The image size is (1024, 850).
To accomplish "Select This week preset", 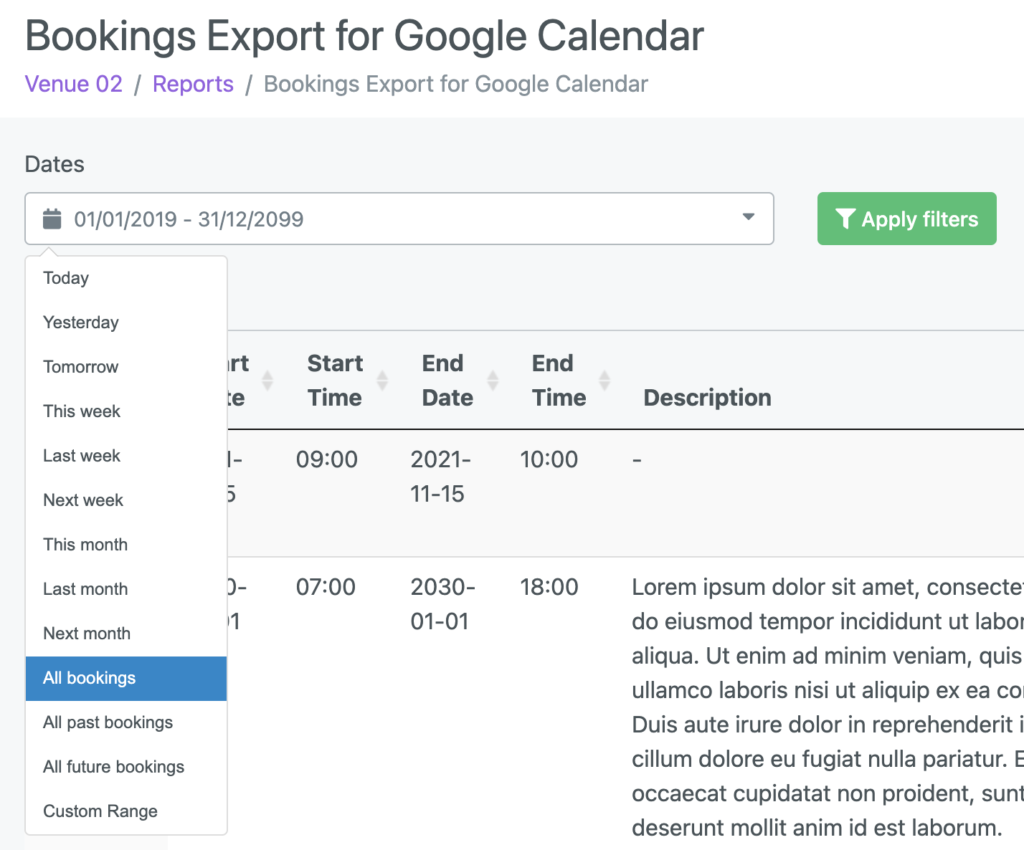I will tap(126, 411).
